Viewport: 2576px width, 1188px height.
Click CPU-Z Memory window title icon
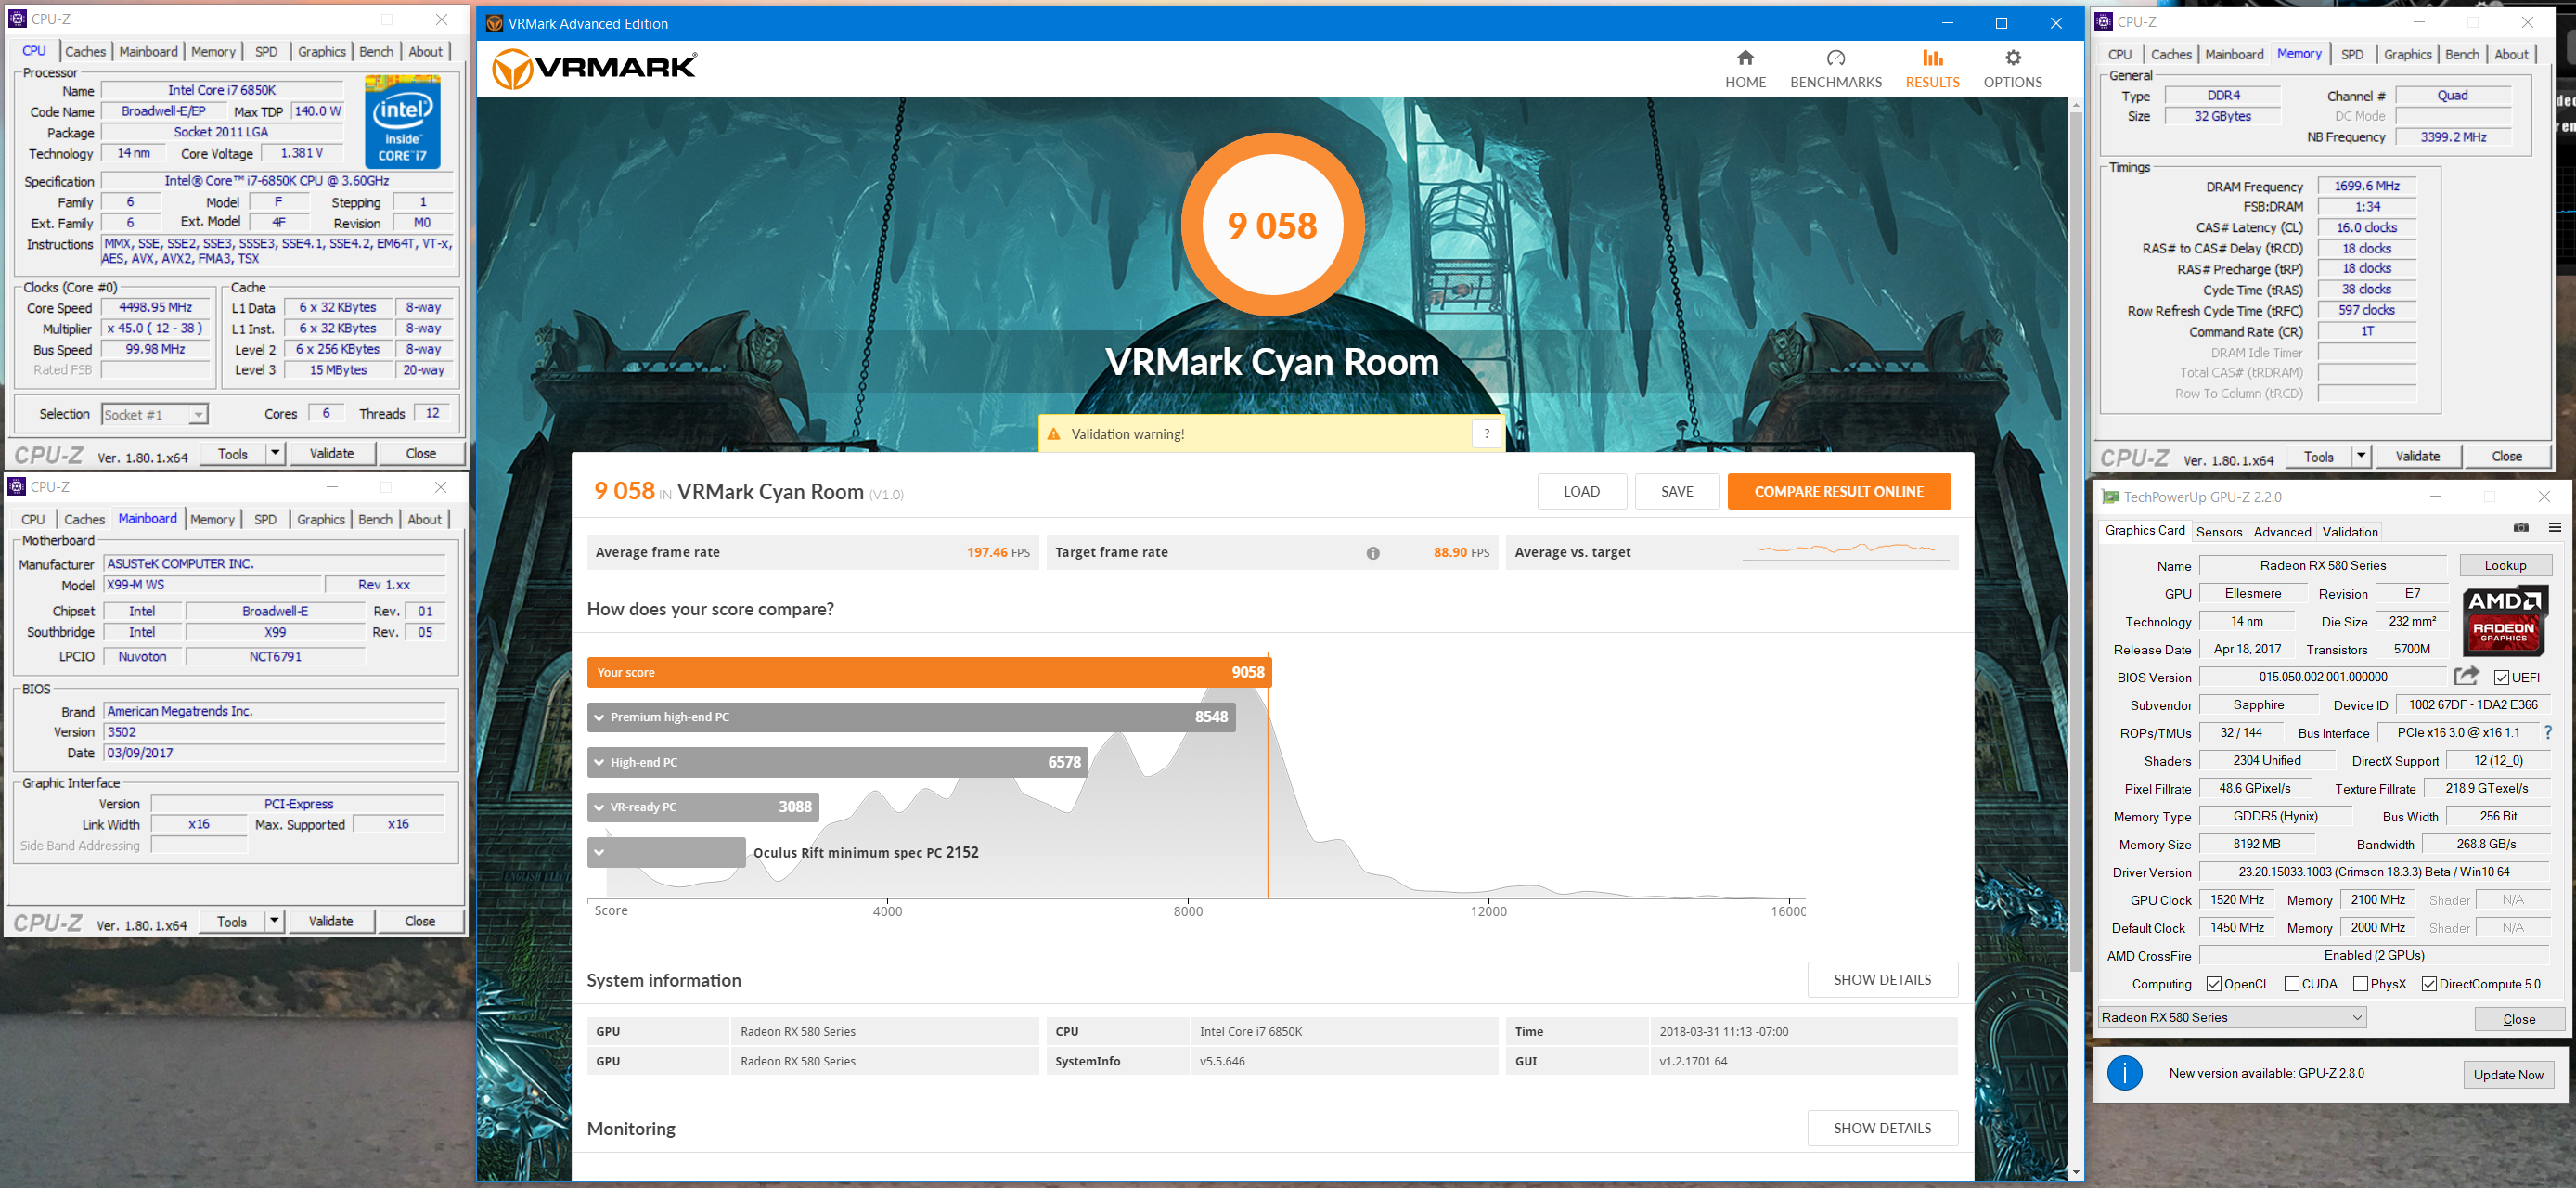(2104, 21)
